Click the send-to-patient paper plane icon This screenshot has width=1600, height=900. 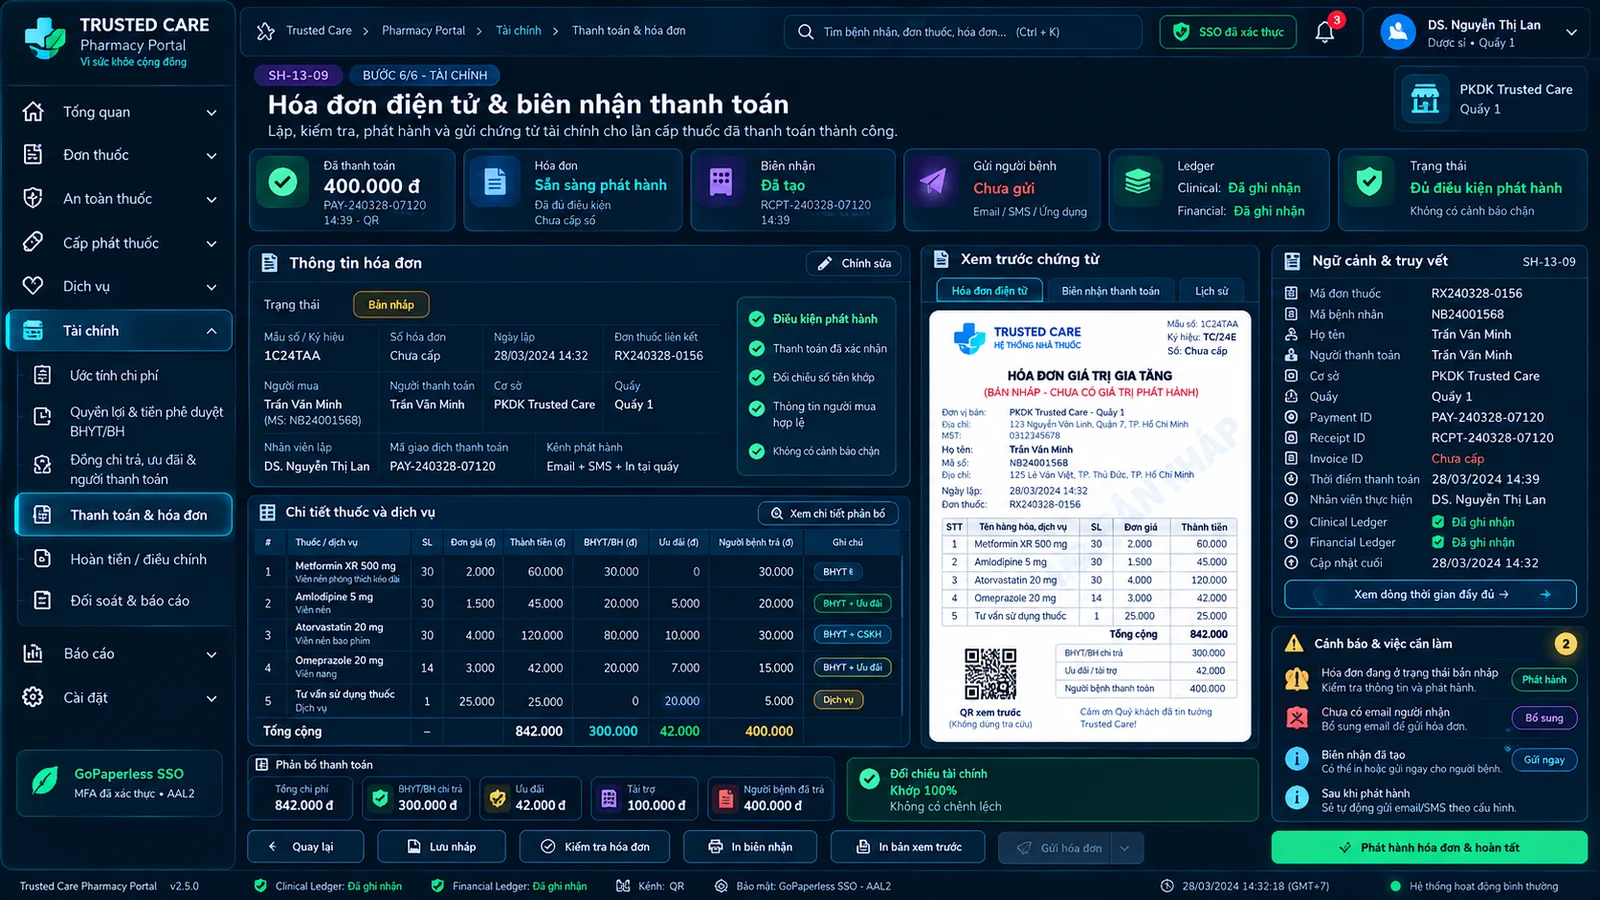[x=933, y=182]
